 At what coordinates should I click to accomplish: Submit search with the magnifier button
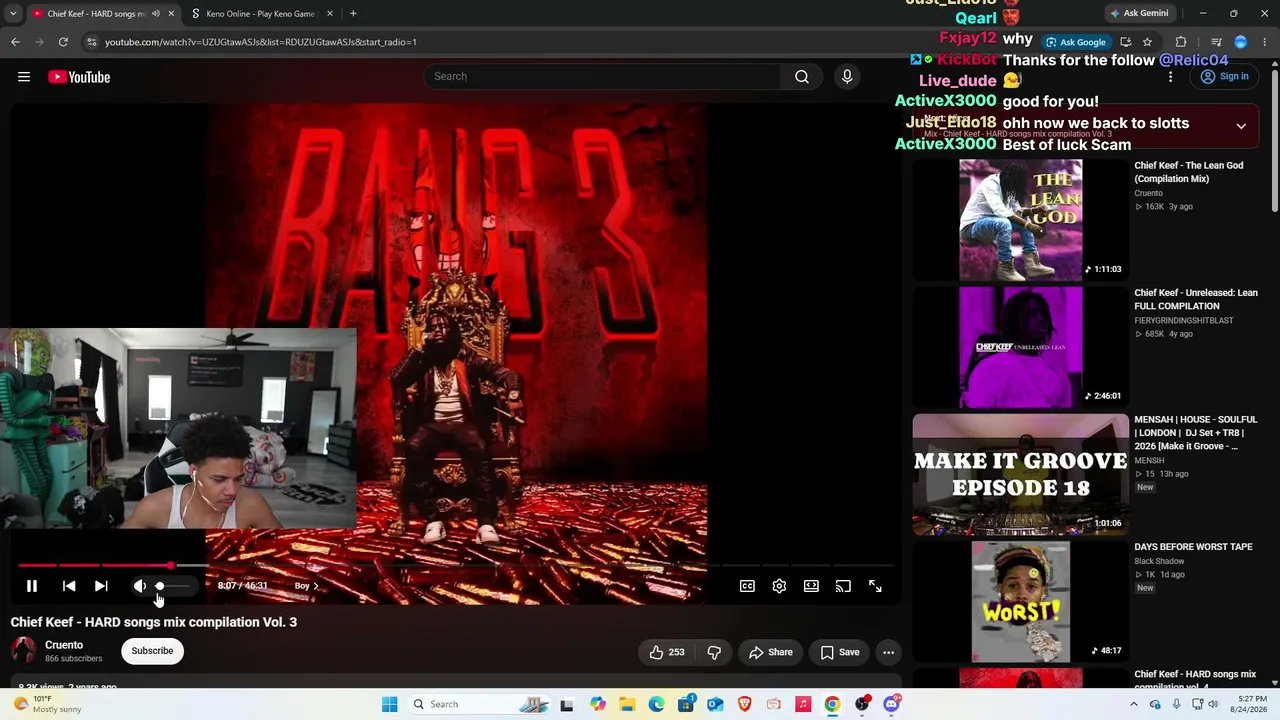click(x=802, y=76)
